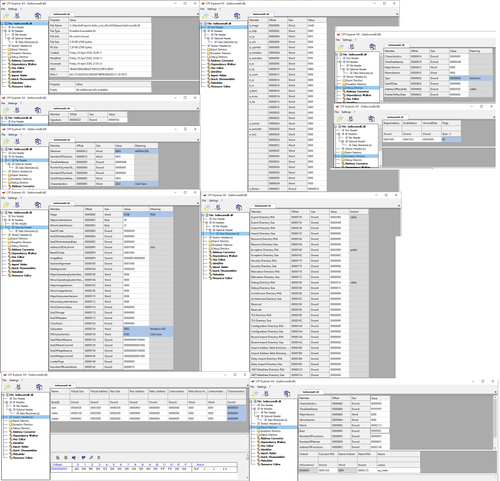Viewport: 500px width, 481px height.
Task: Click vertical scrollbar in Export Directory member table
Action: [495, 423]
